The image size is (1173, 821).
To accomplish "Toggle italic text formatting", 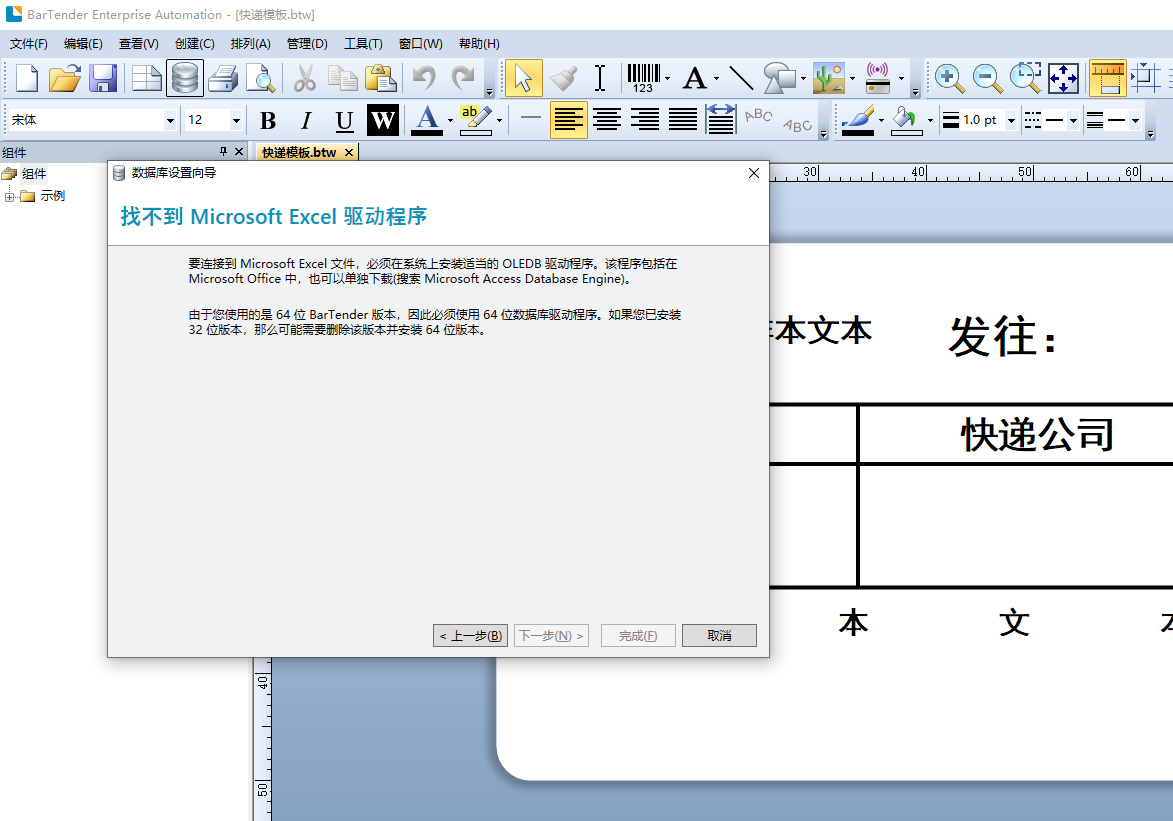I will coord(306,120).
